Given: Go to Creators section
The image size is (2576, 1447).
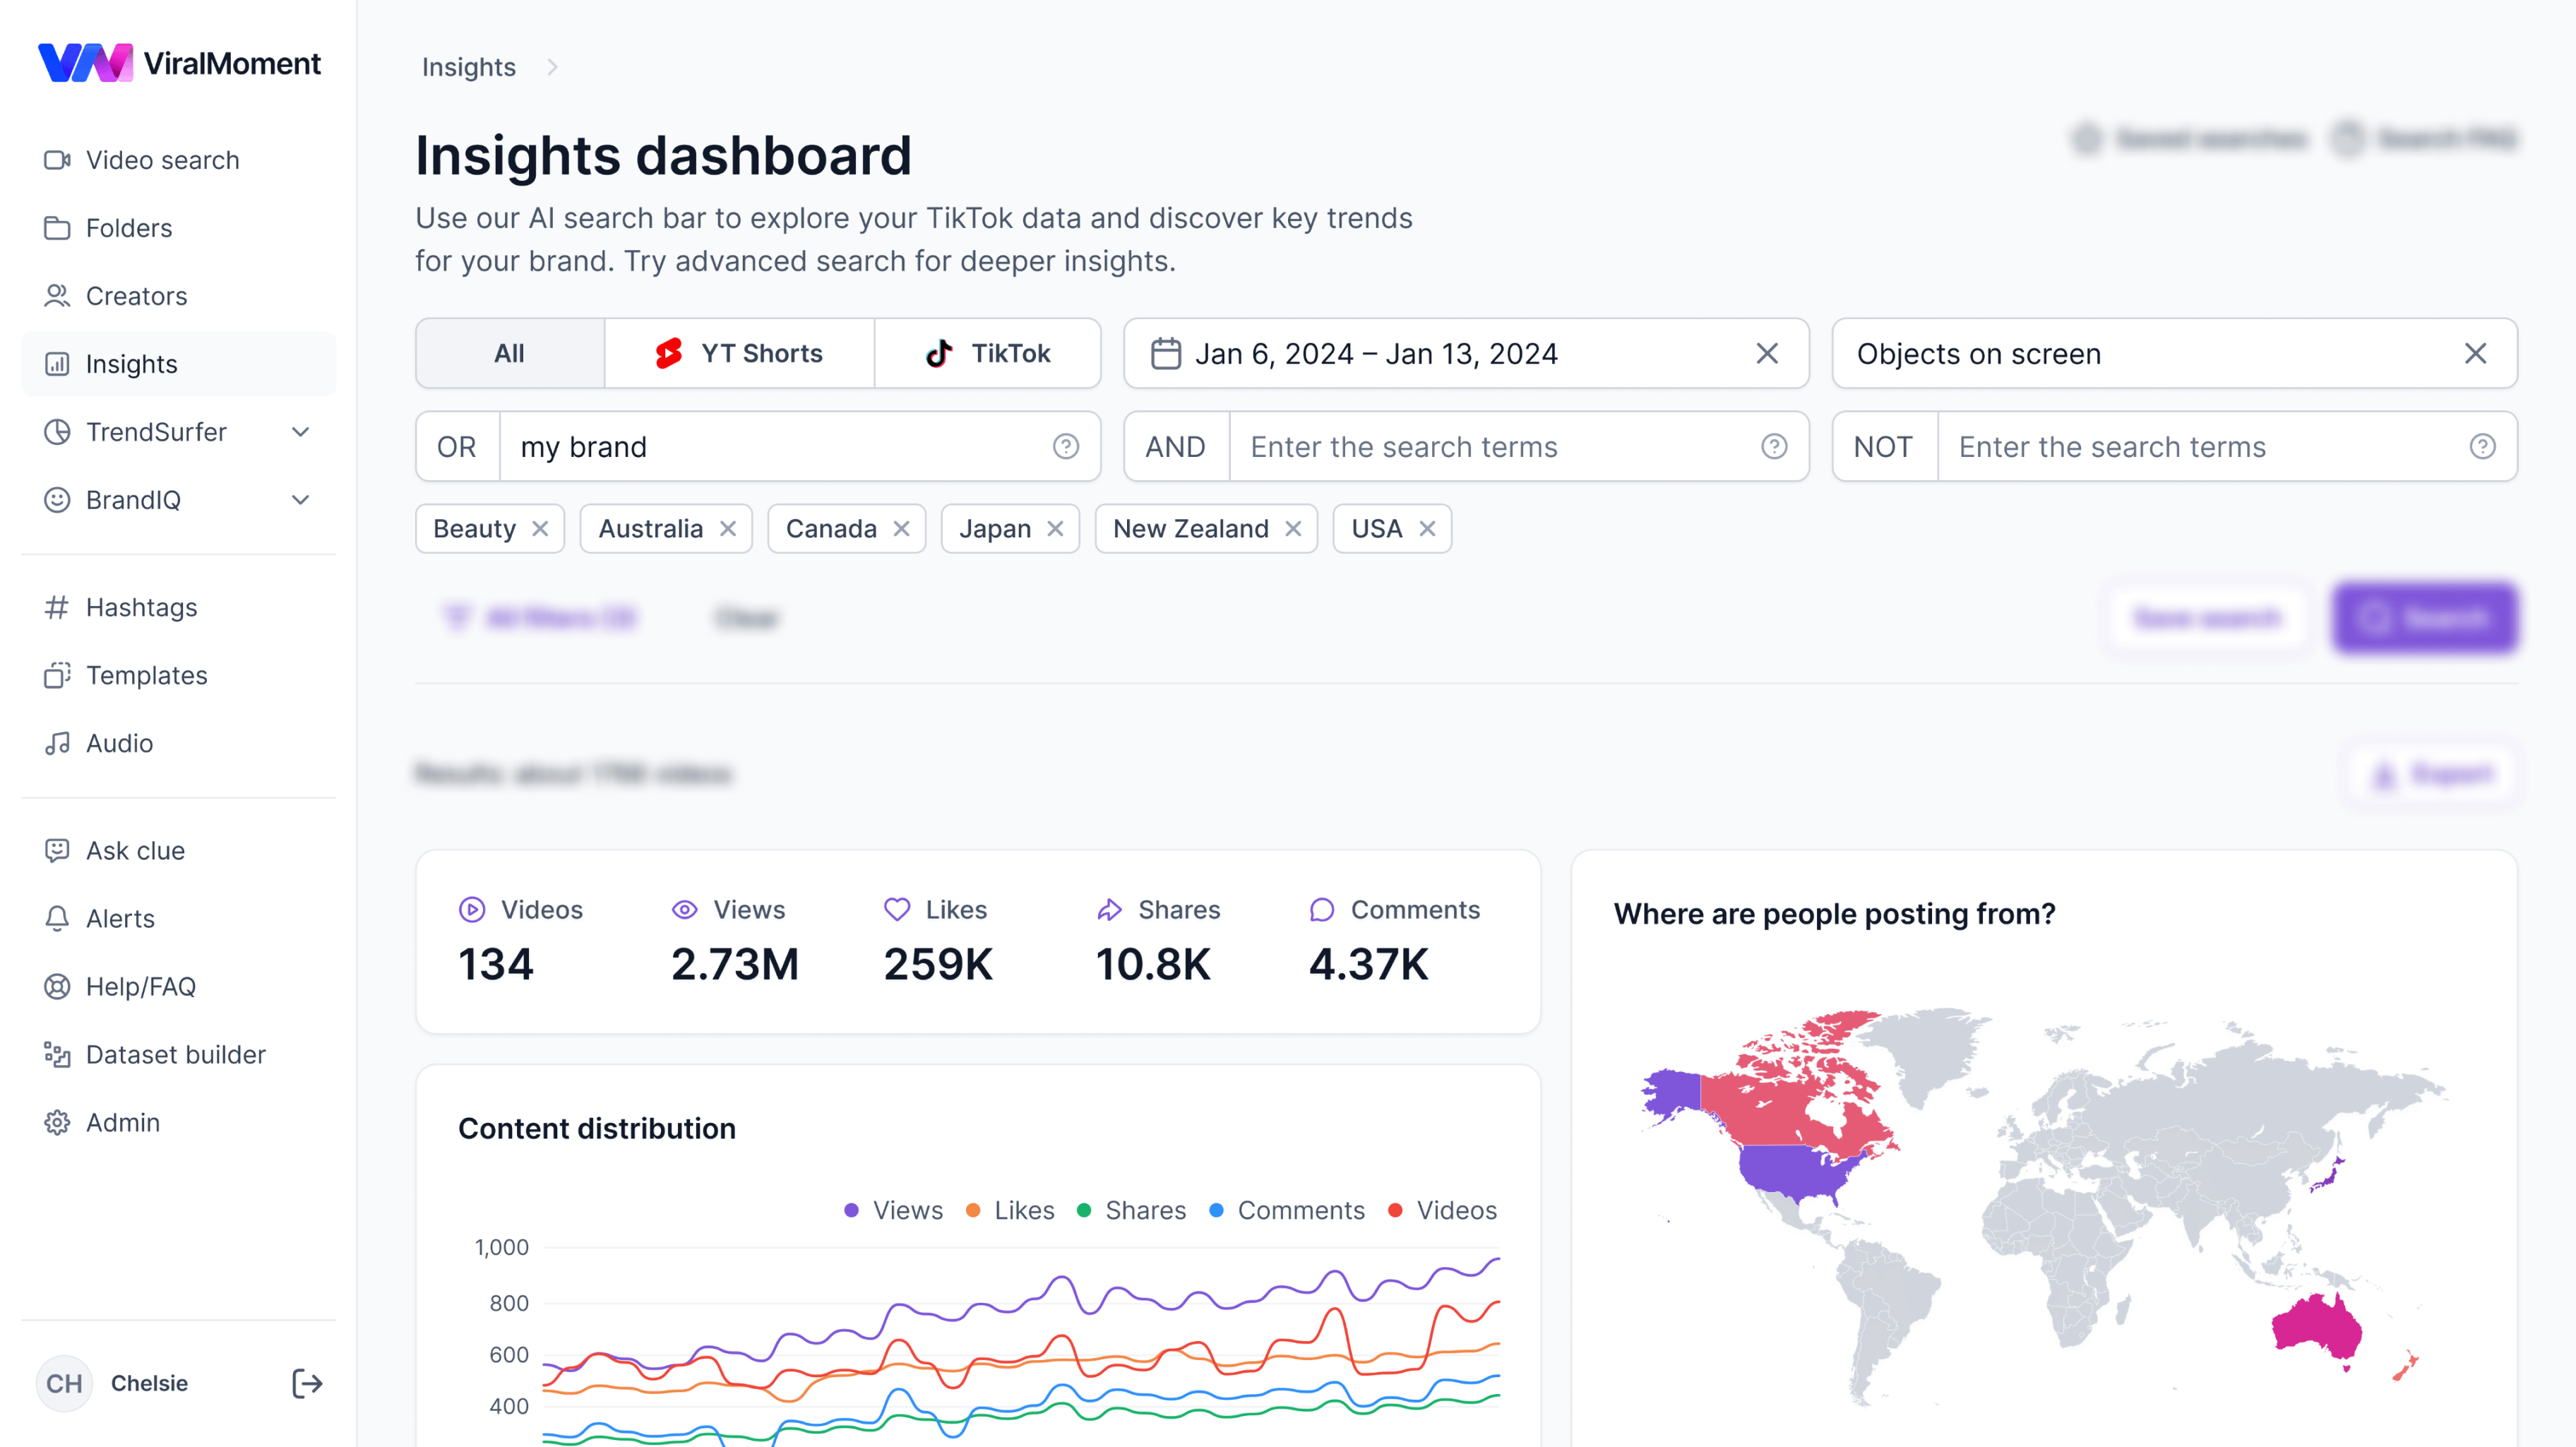Looking at the screenshot, I should click(x=178, y=296).
